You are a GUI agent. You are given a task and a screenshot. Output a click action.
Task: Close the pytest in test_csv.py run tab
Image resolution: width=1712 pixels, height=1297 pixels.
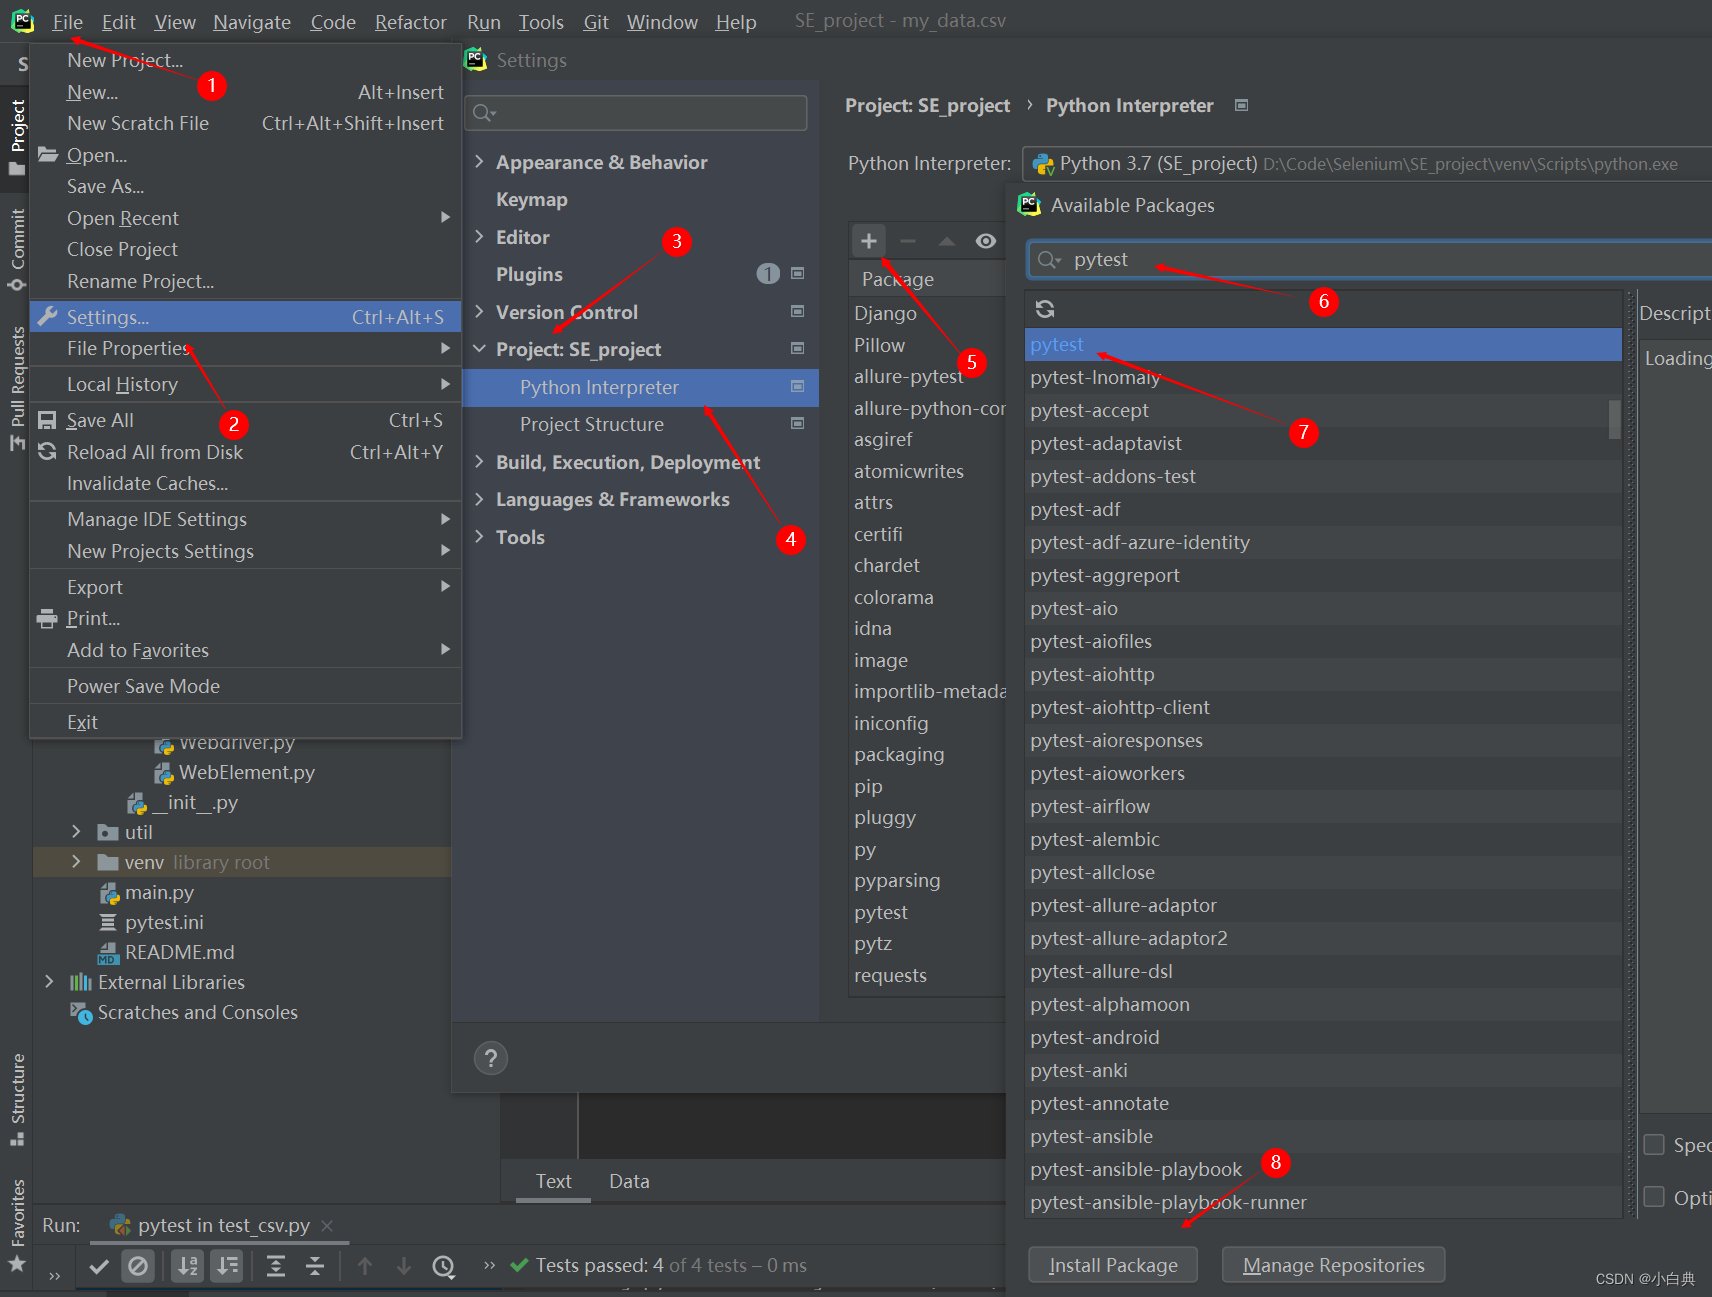(327, 1225)
